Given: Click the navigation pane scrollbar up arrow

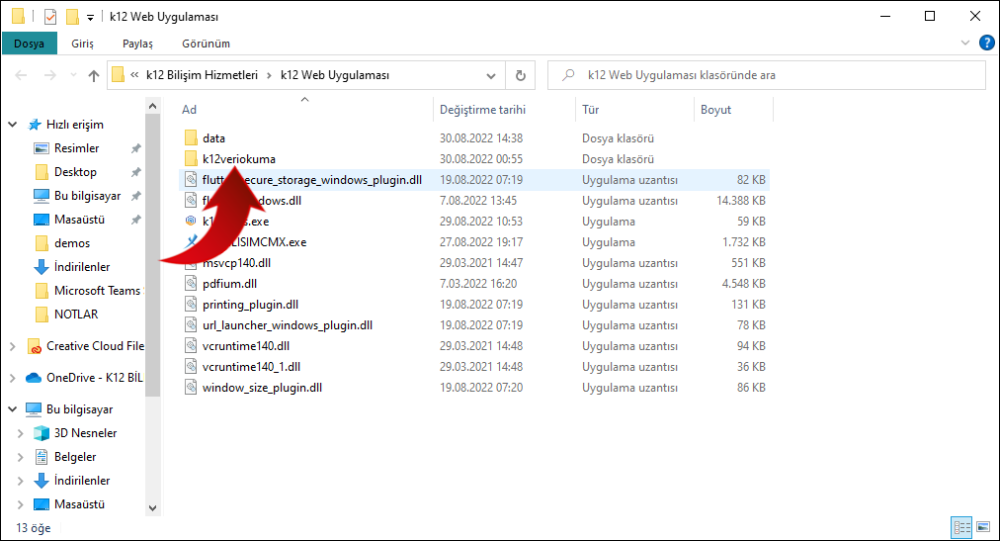Looking at the screenshot, I should coord(152,106).
